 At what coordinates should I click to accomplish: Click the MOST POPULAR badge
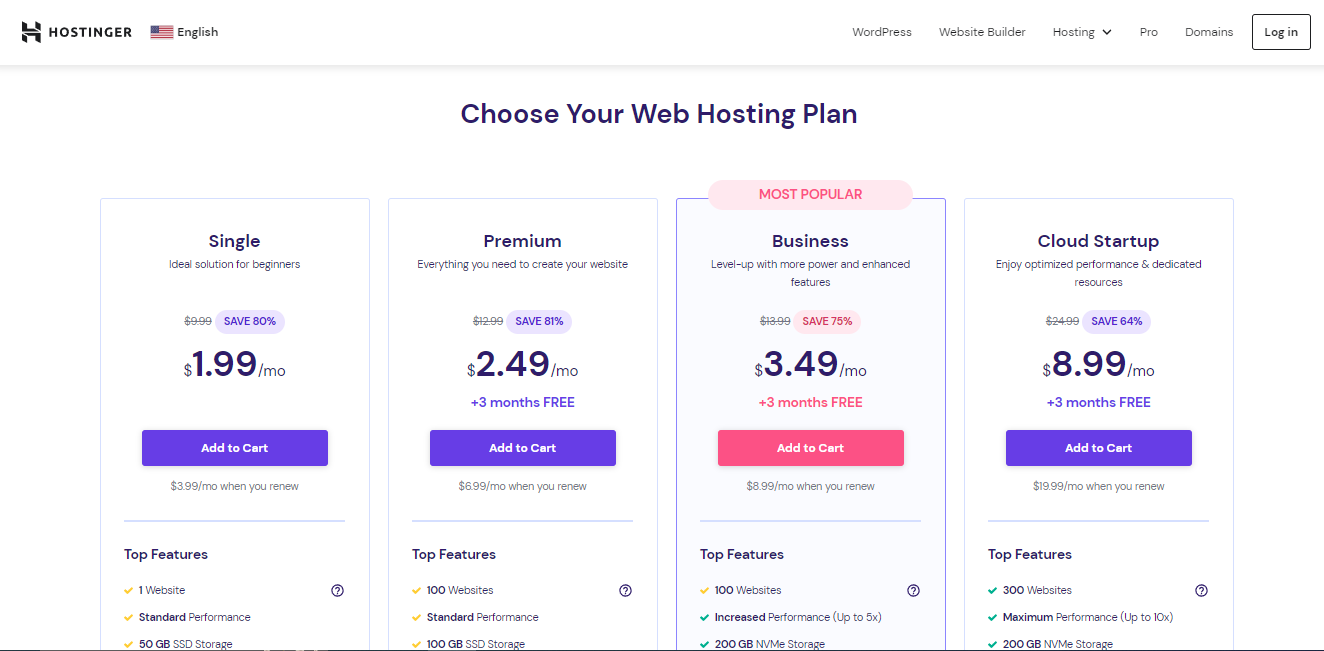click(810, 194)
